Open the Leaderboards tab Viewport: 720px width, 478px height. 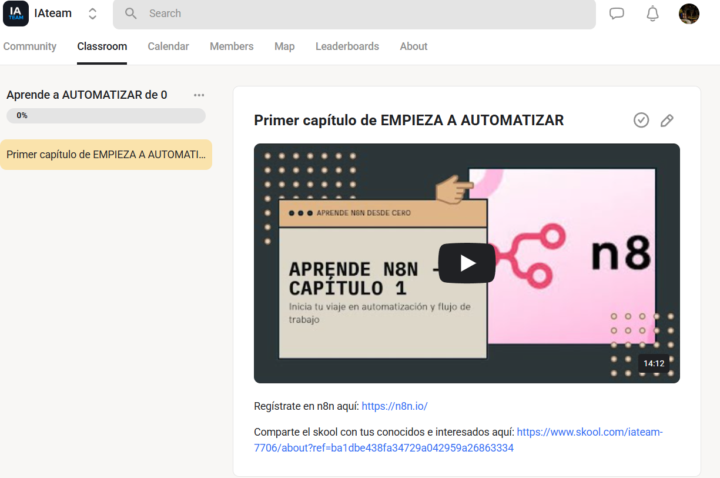347,46
